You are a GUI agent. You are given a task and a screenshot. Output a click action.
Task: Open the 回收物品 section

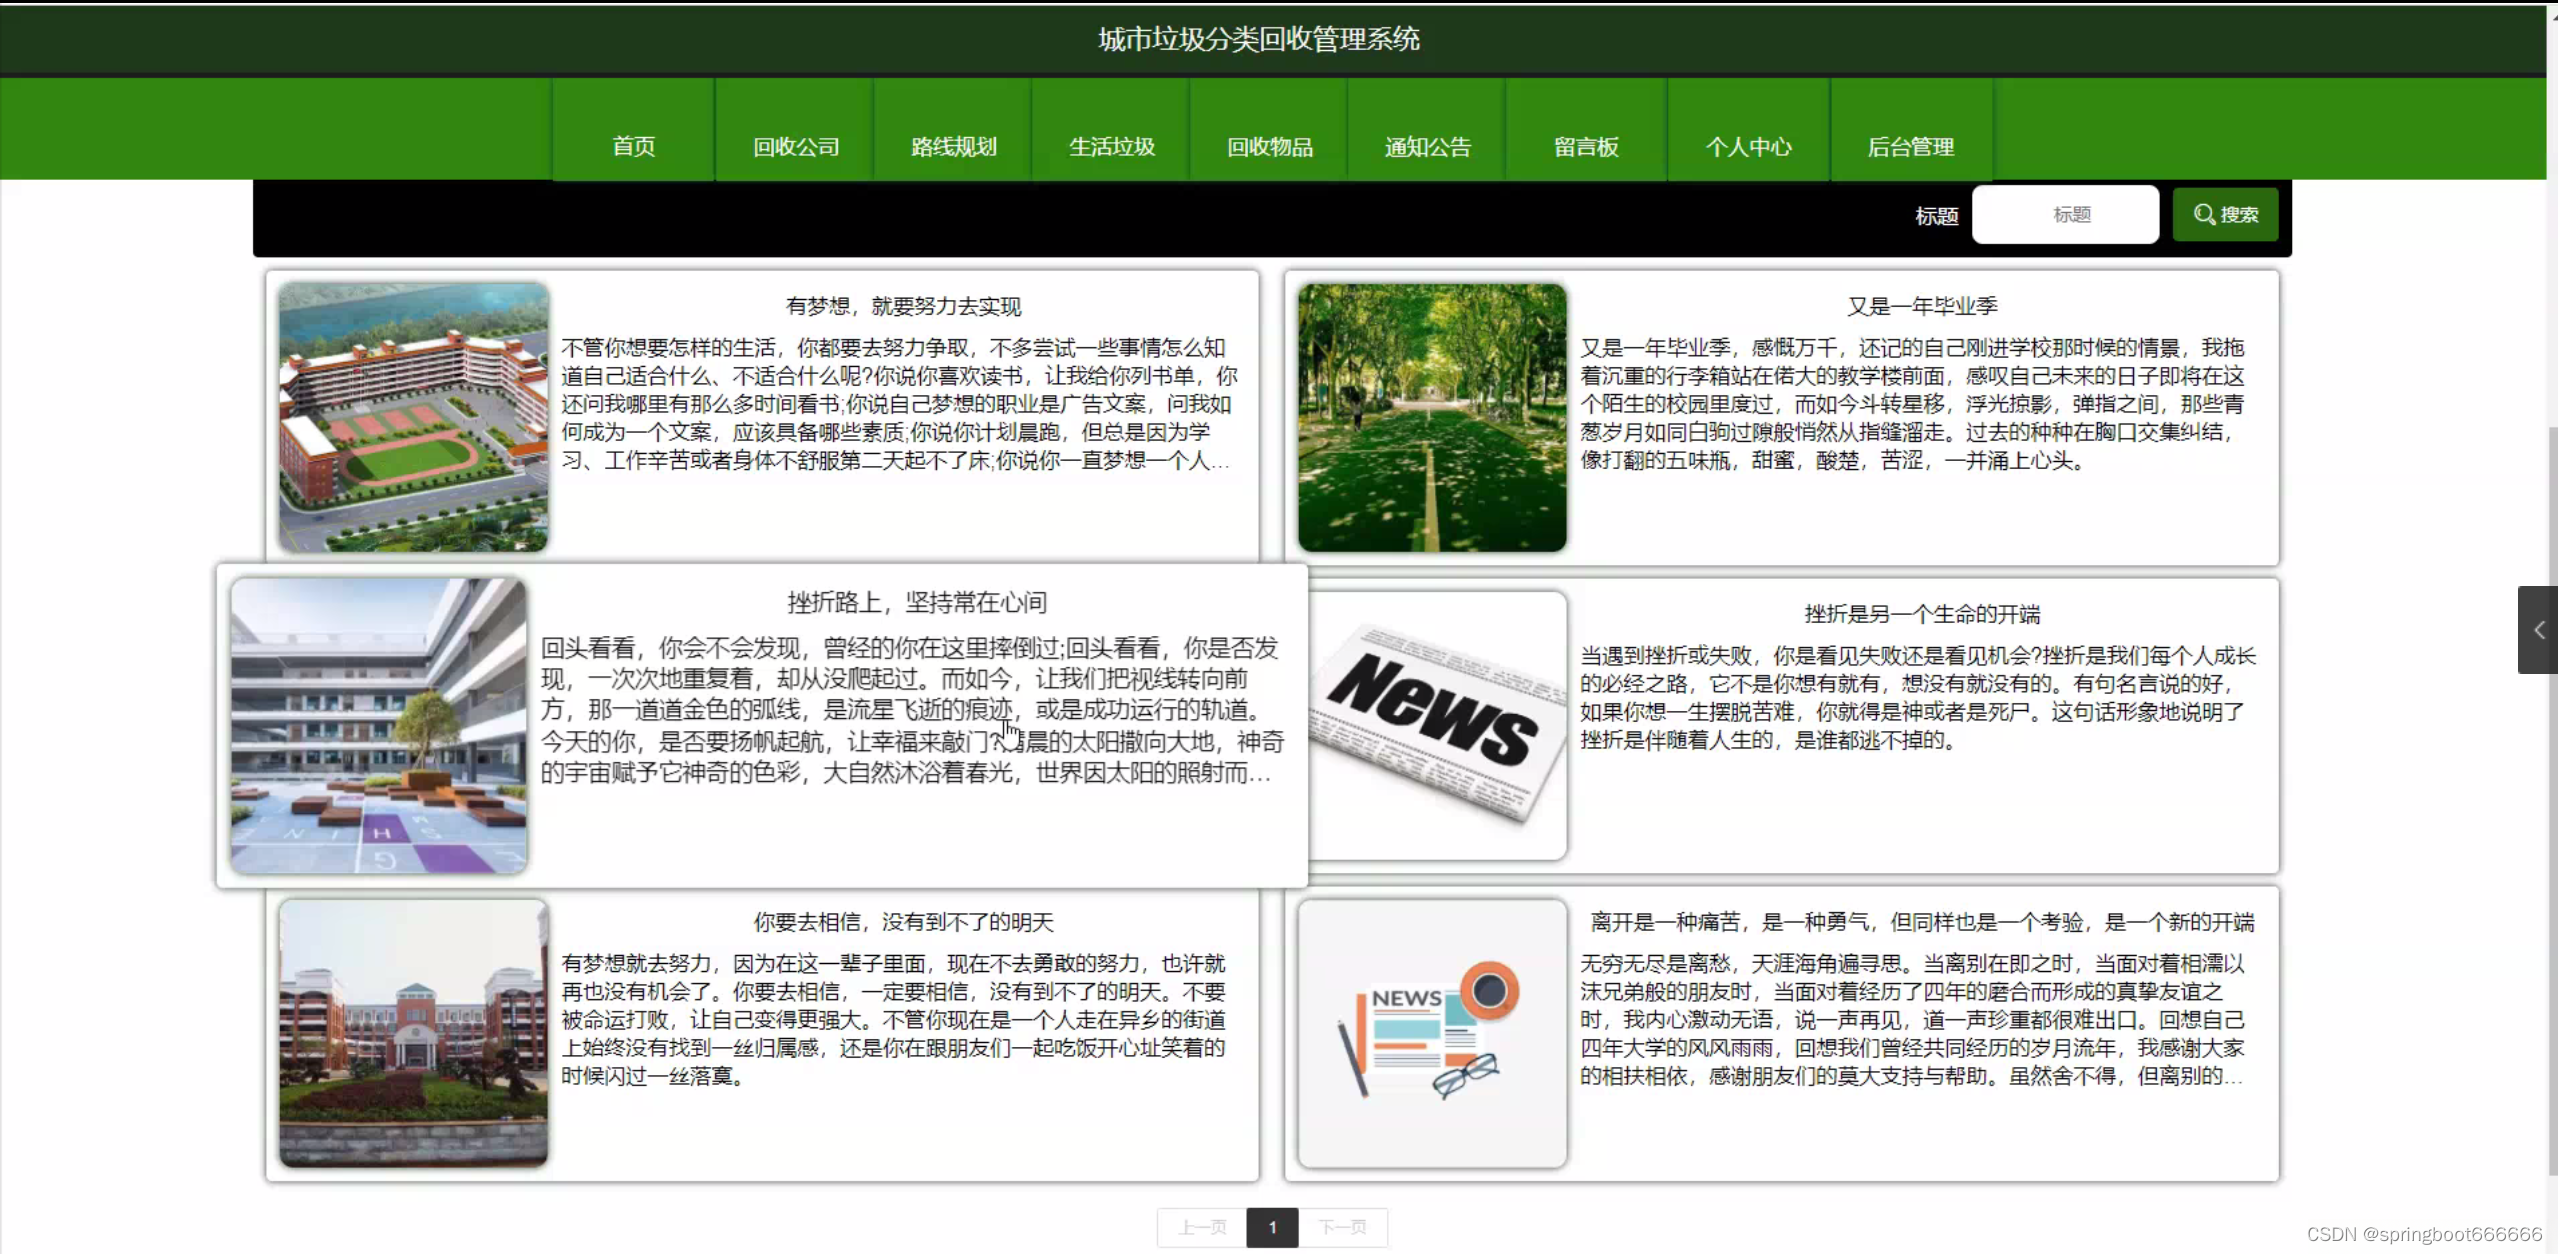[1269, 147]
